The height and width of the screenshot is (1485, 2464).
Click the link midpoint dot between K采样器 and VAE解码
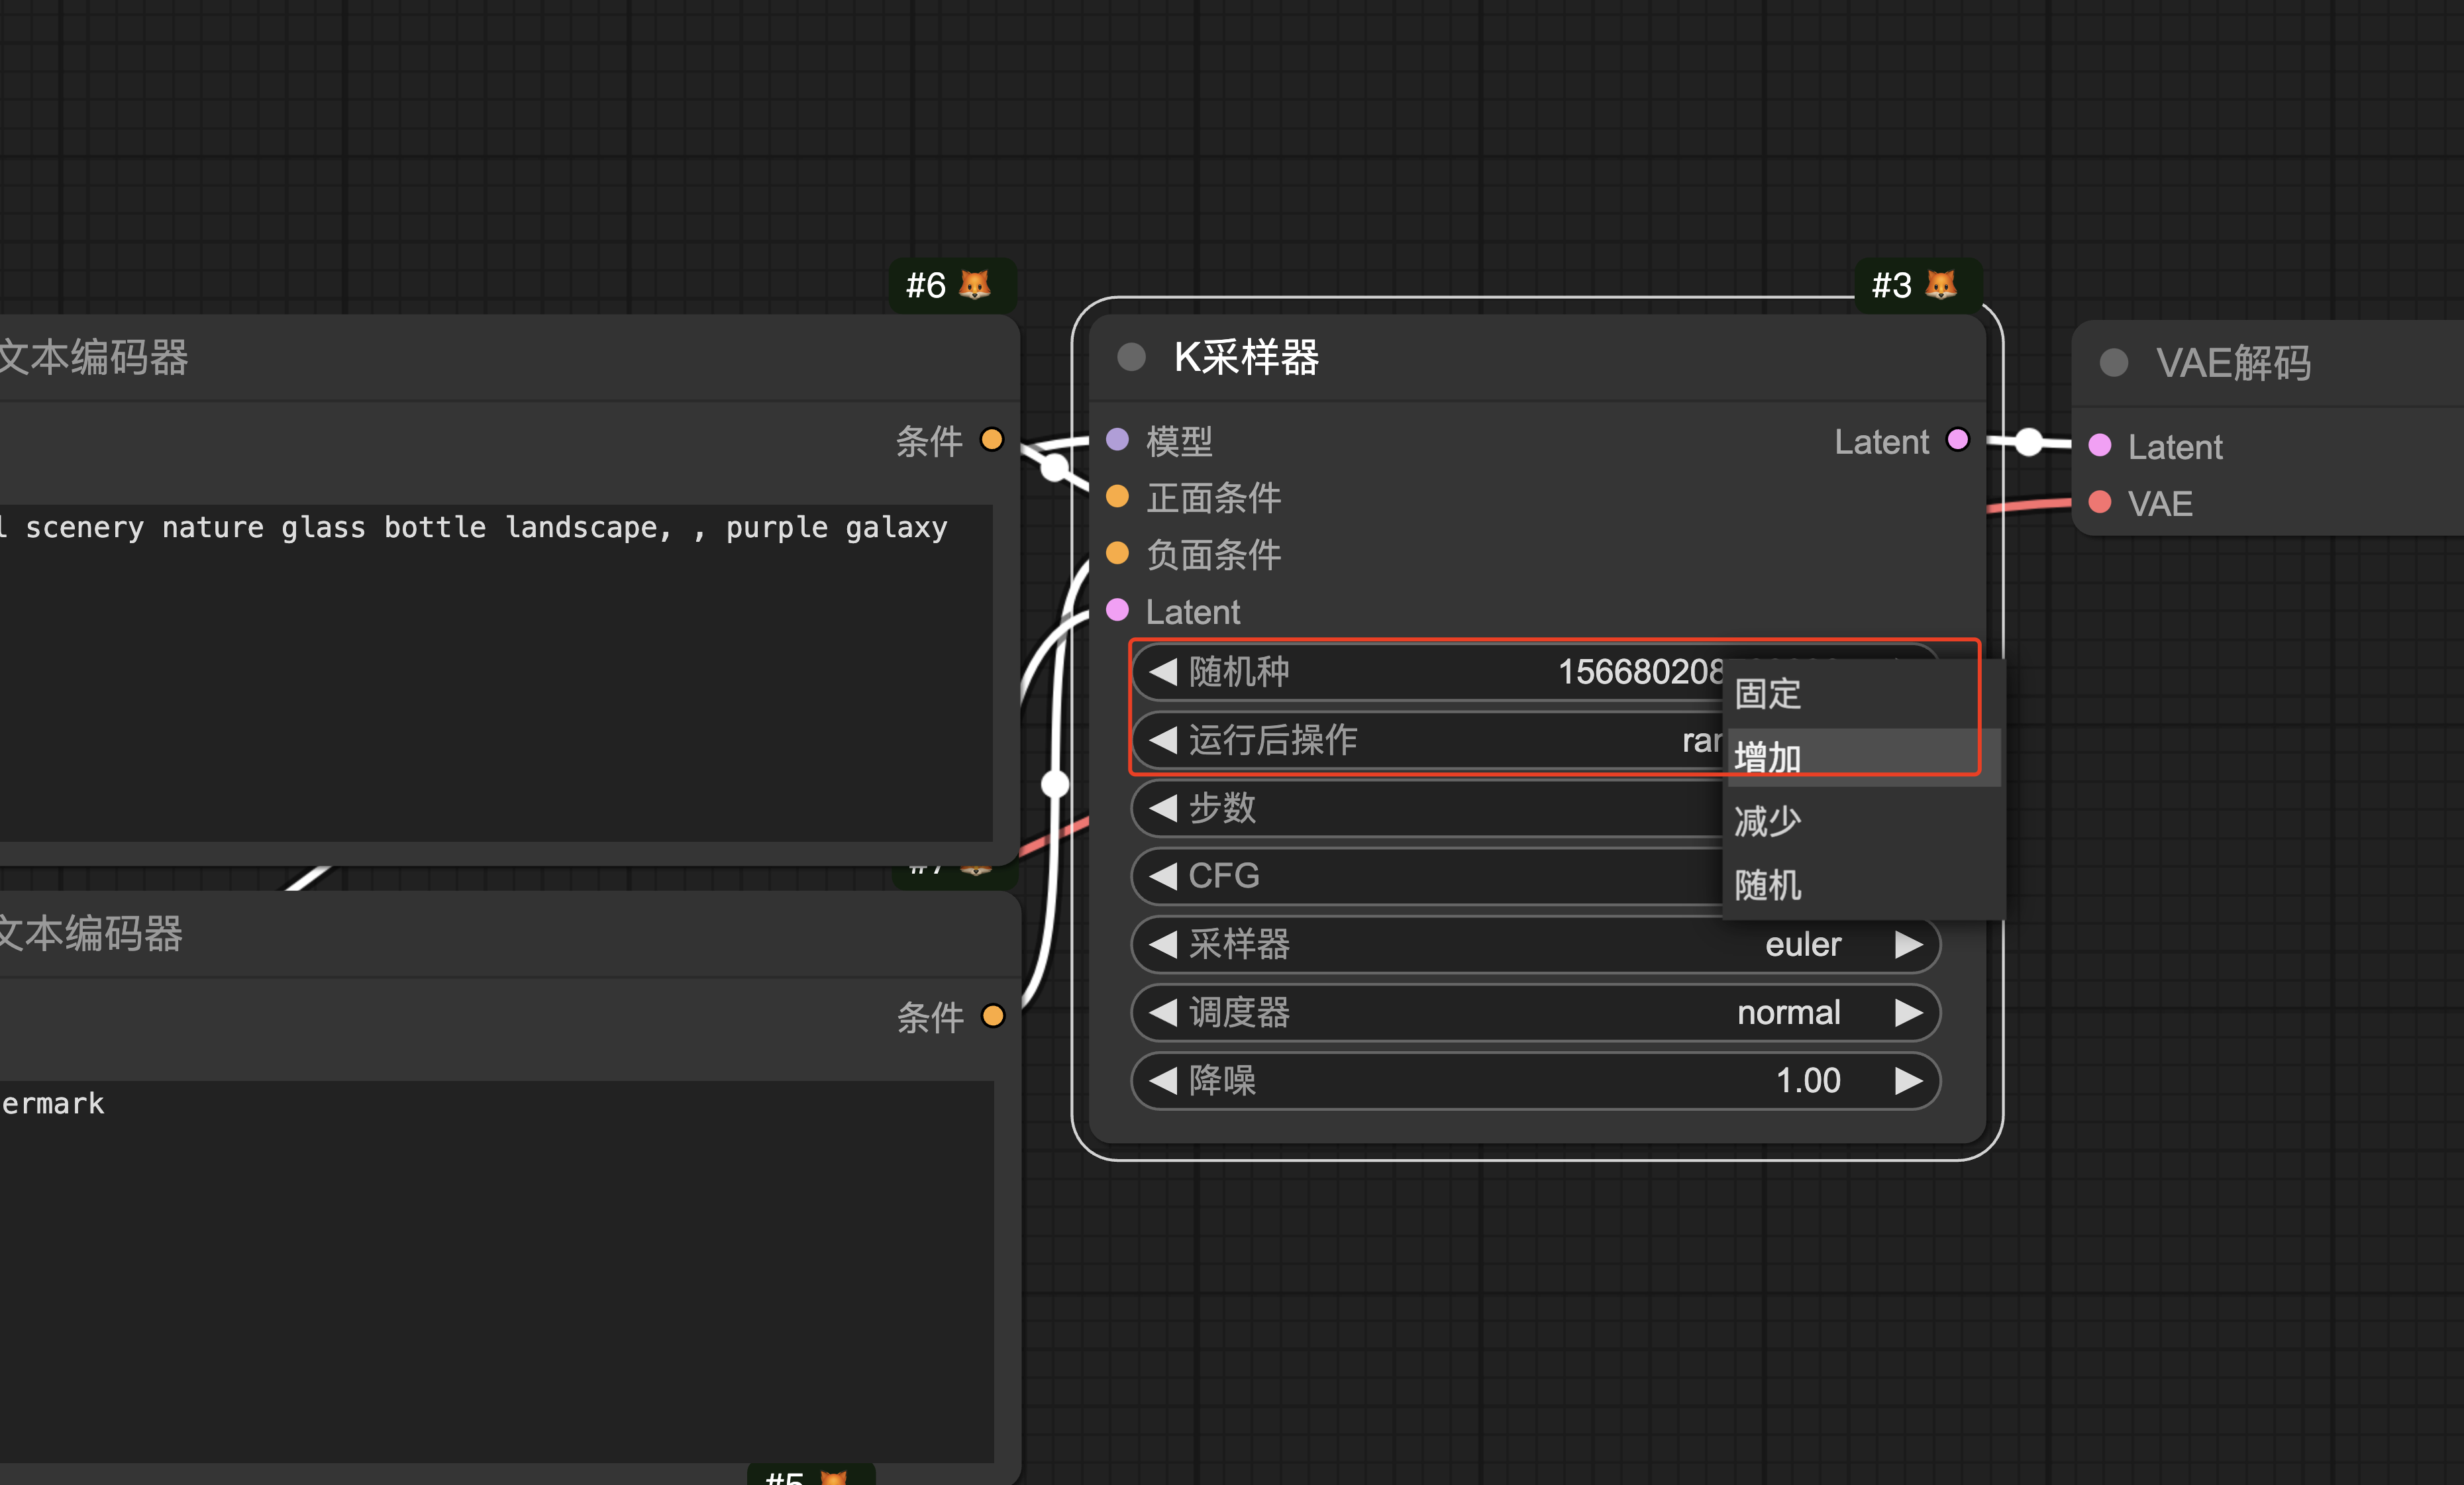tap(2028, 442)
